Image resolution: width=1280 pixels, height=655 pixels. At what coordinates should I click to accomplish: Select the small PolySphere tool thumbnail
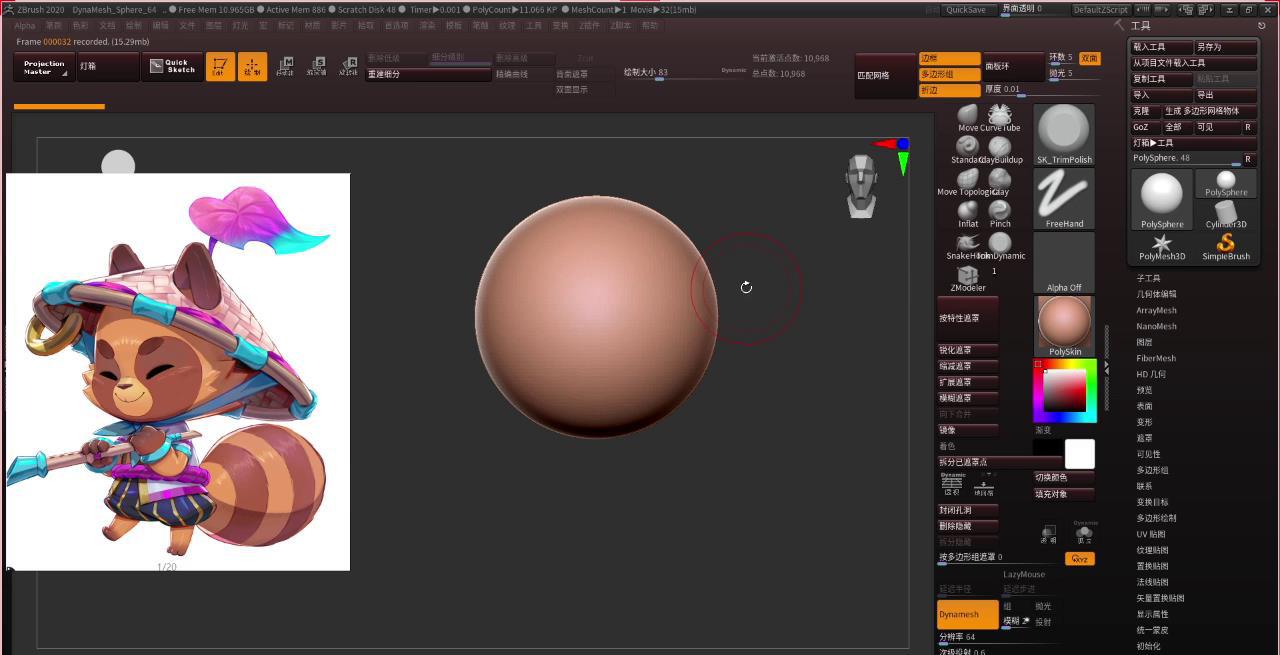click(1226, 184)
